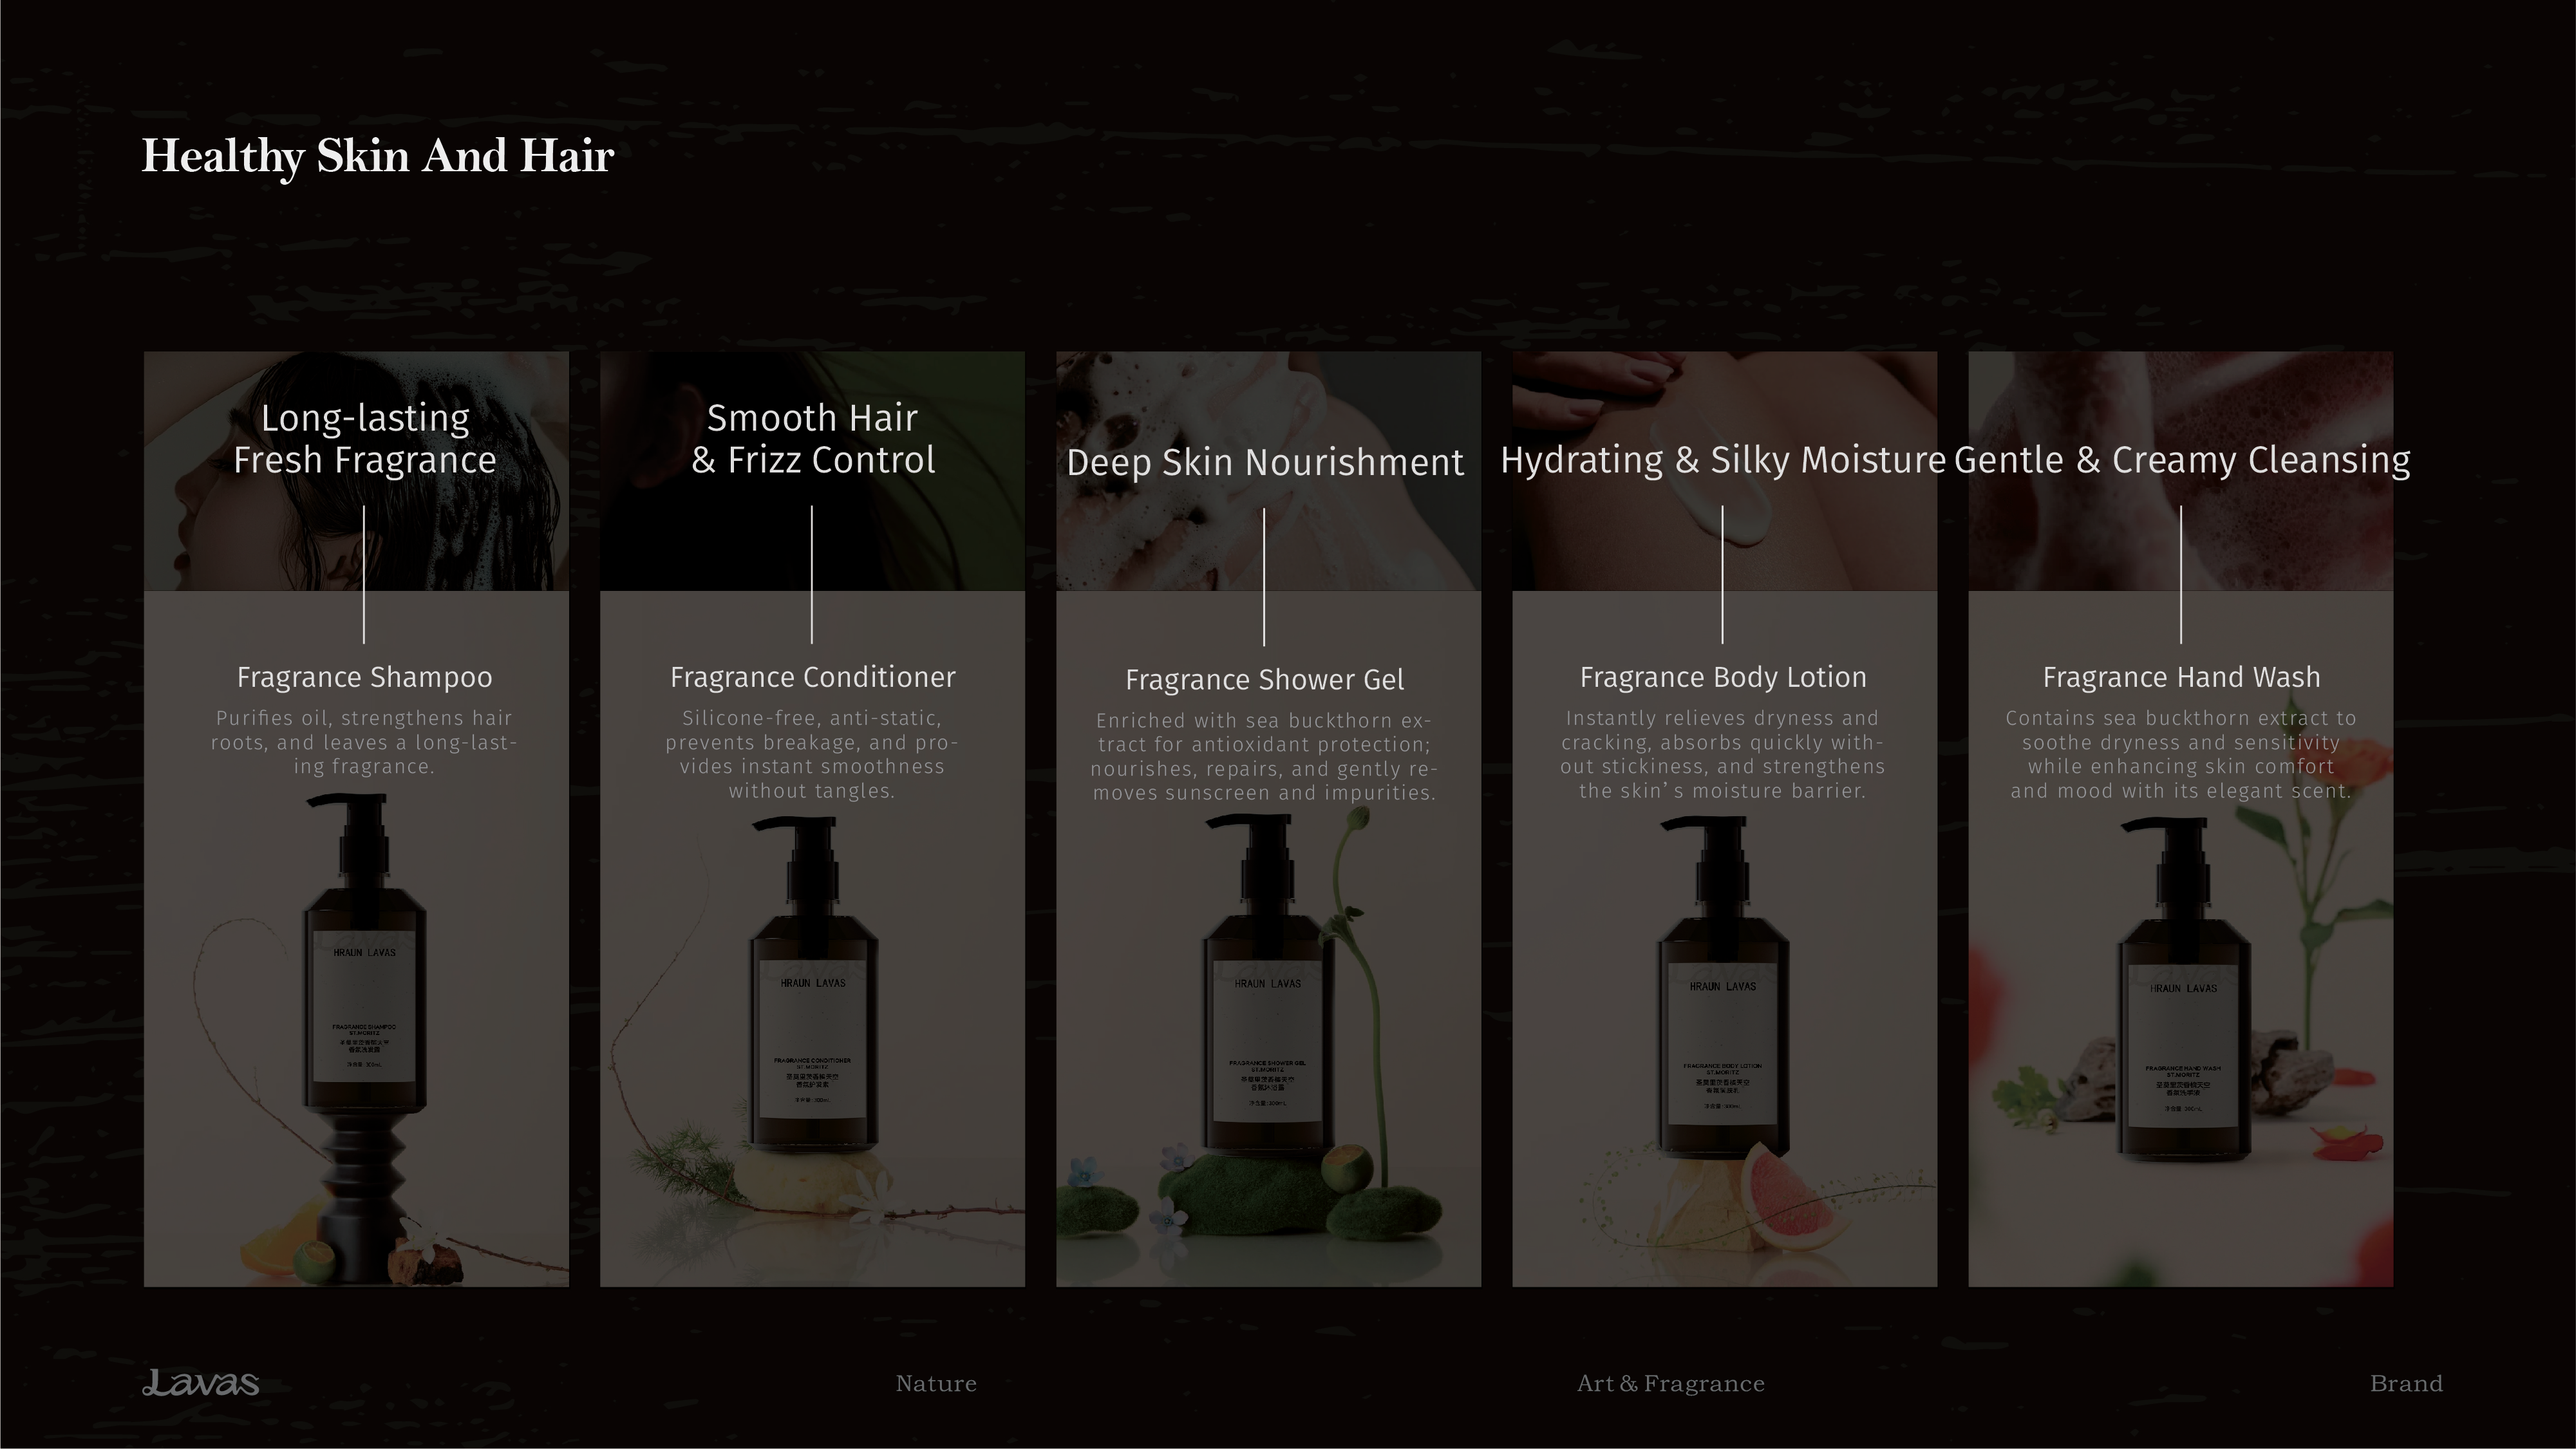
Task: Open the Brand footer link
Action: tap(2406, 1383)
